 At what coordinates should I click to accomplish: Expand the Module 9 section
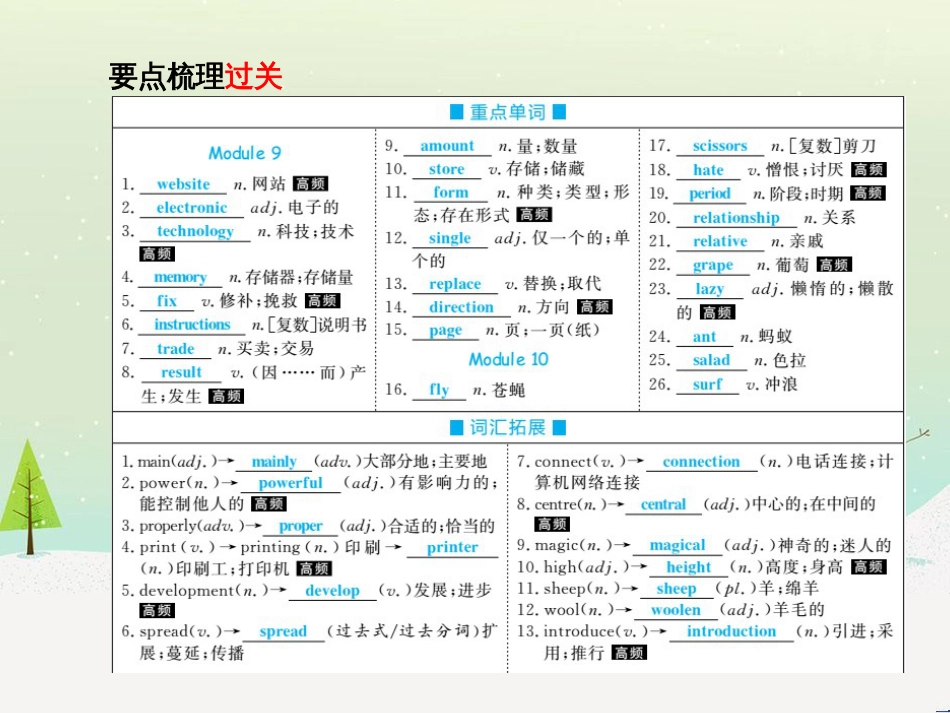pos(246,152)
